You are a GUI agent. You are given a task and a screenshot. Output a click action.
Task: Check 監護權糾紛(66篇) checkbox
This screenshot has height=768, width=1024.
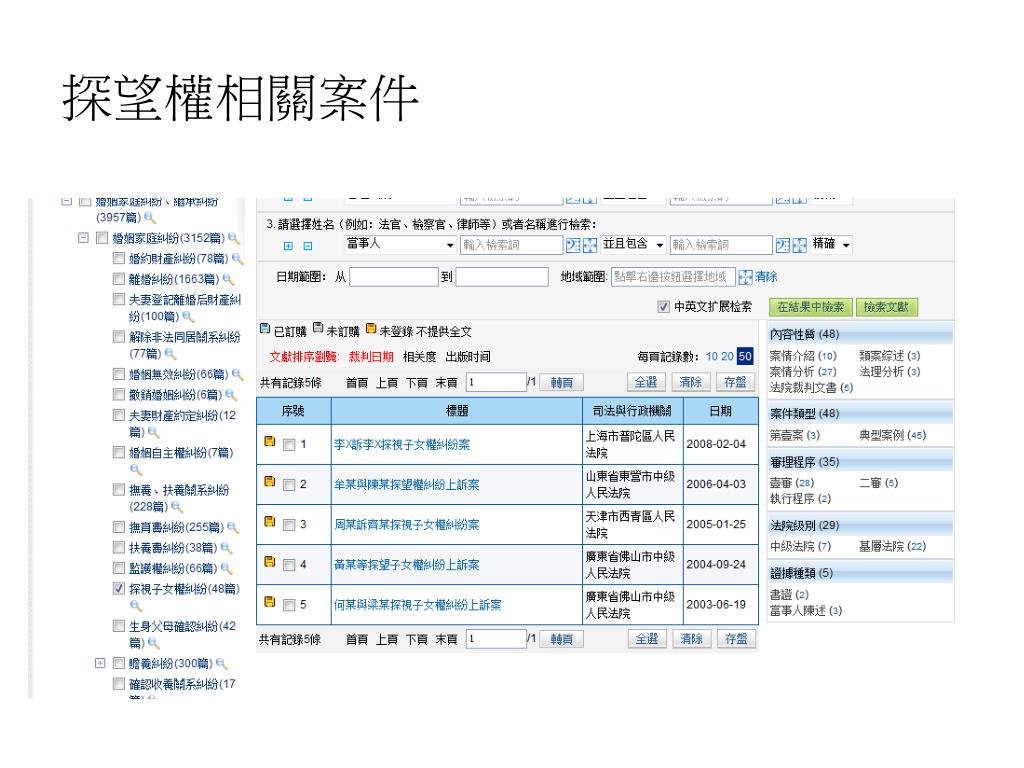pyautogui.click(x=118, y=568)
